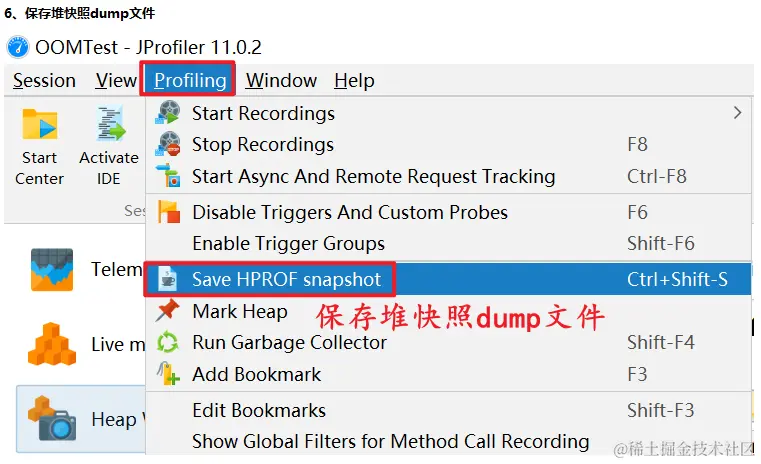
Task: Open the Help menu
Action: [x=354, y=81]
